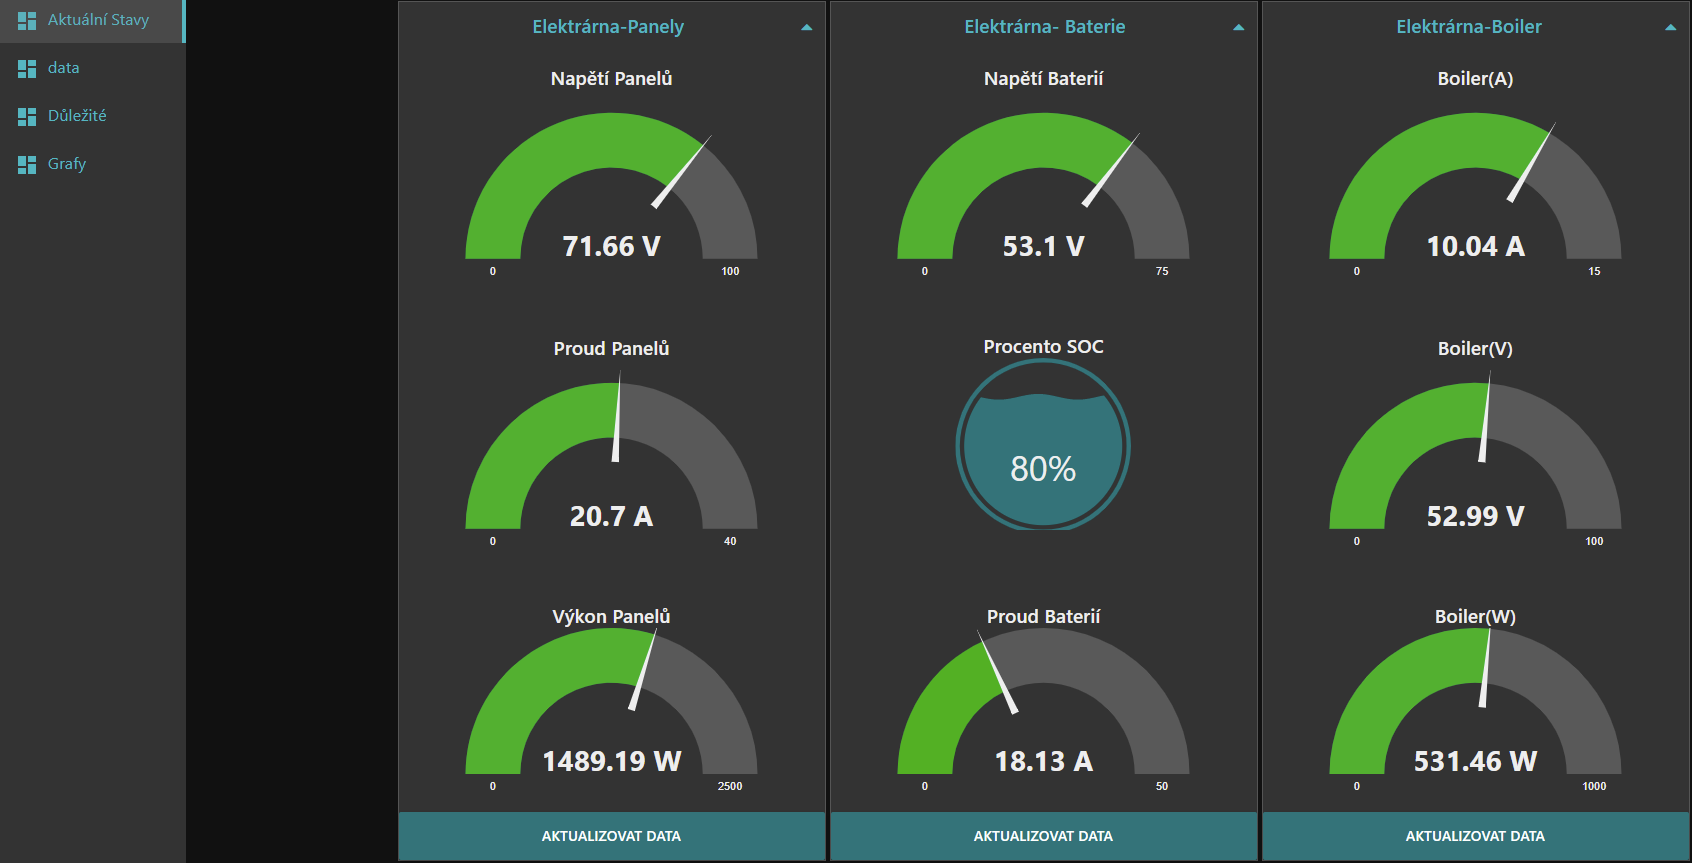Collapse the Elektrárna-Boiler group
The width and height of the screenshot is (1692, 863).
[x=1671, y=28]
